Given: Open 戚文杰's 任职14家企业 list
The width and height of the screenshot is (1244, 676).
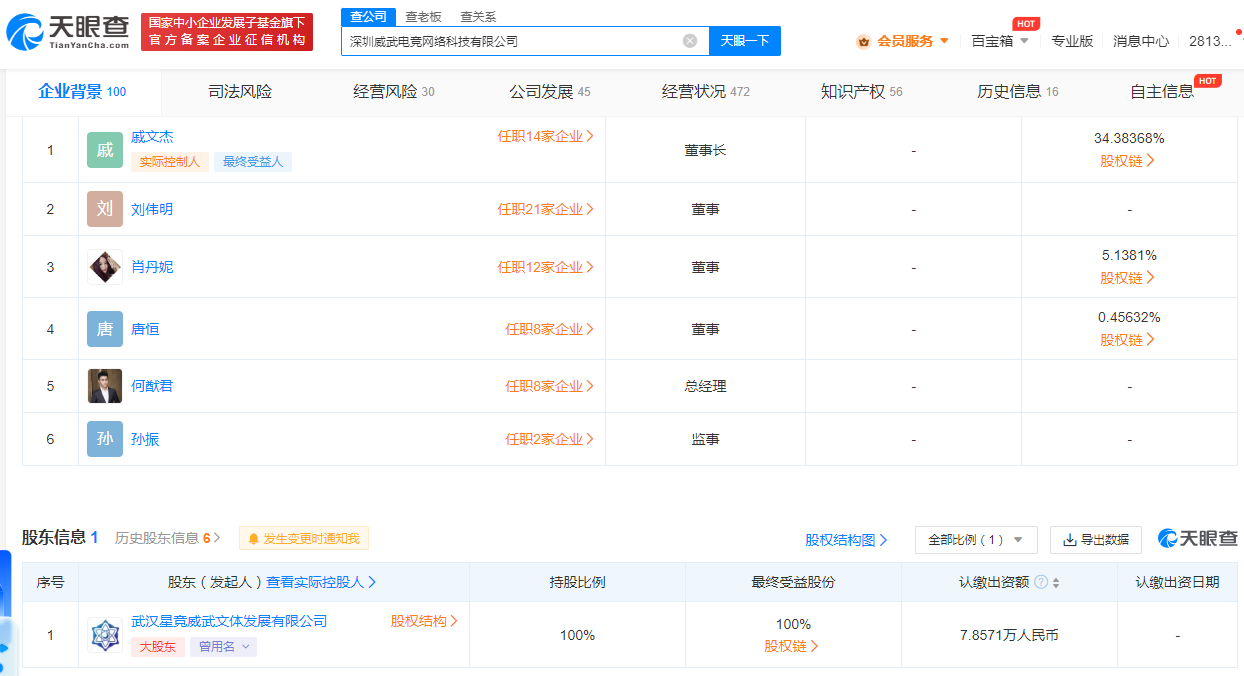Looking at the screenshot, I should pyautogui.click(x=546, y=136).
